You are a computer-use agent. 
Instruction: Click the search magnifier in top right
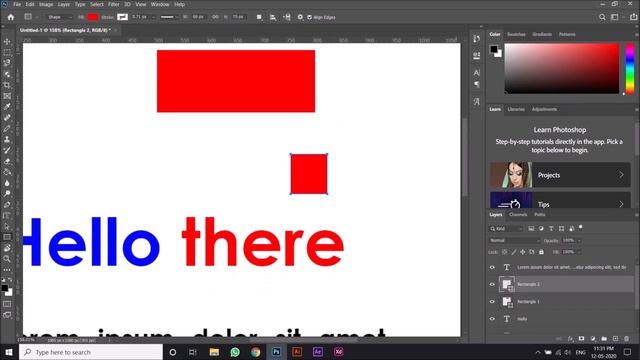602,17
